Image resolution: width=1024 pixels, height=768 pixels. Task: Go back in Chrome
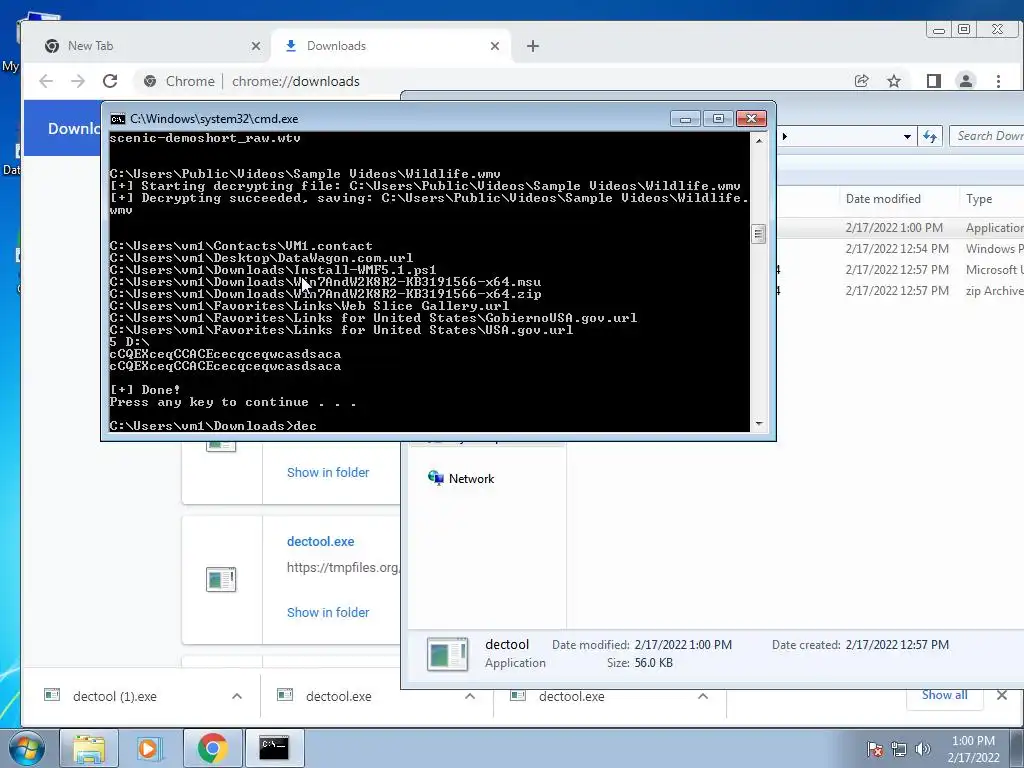pos(46,81)
